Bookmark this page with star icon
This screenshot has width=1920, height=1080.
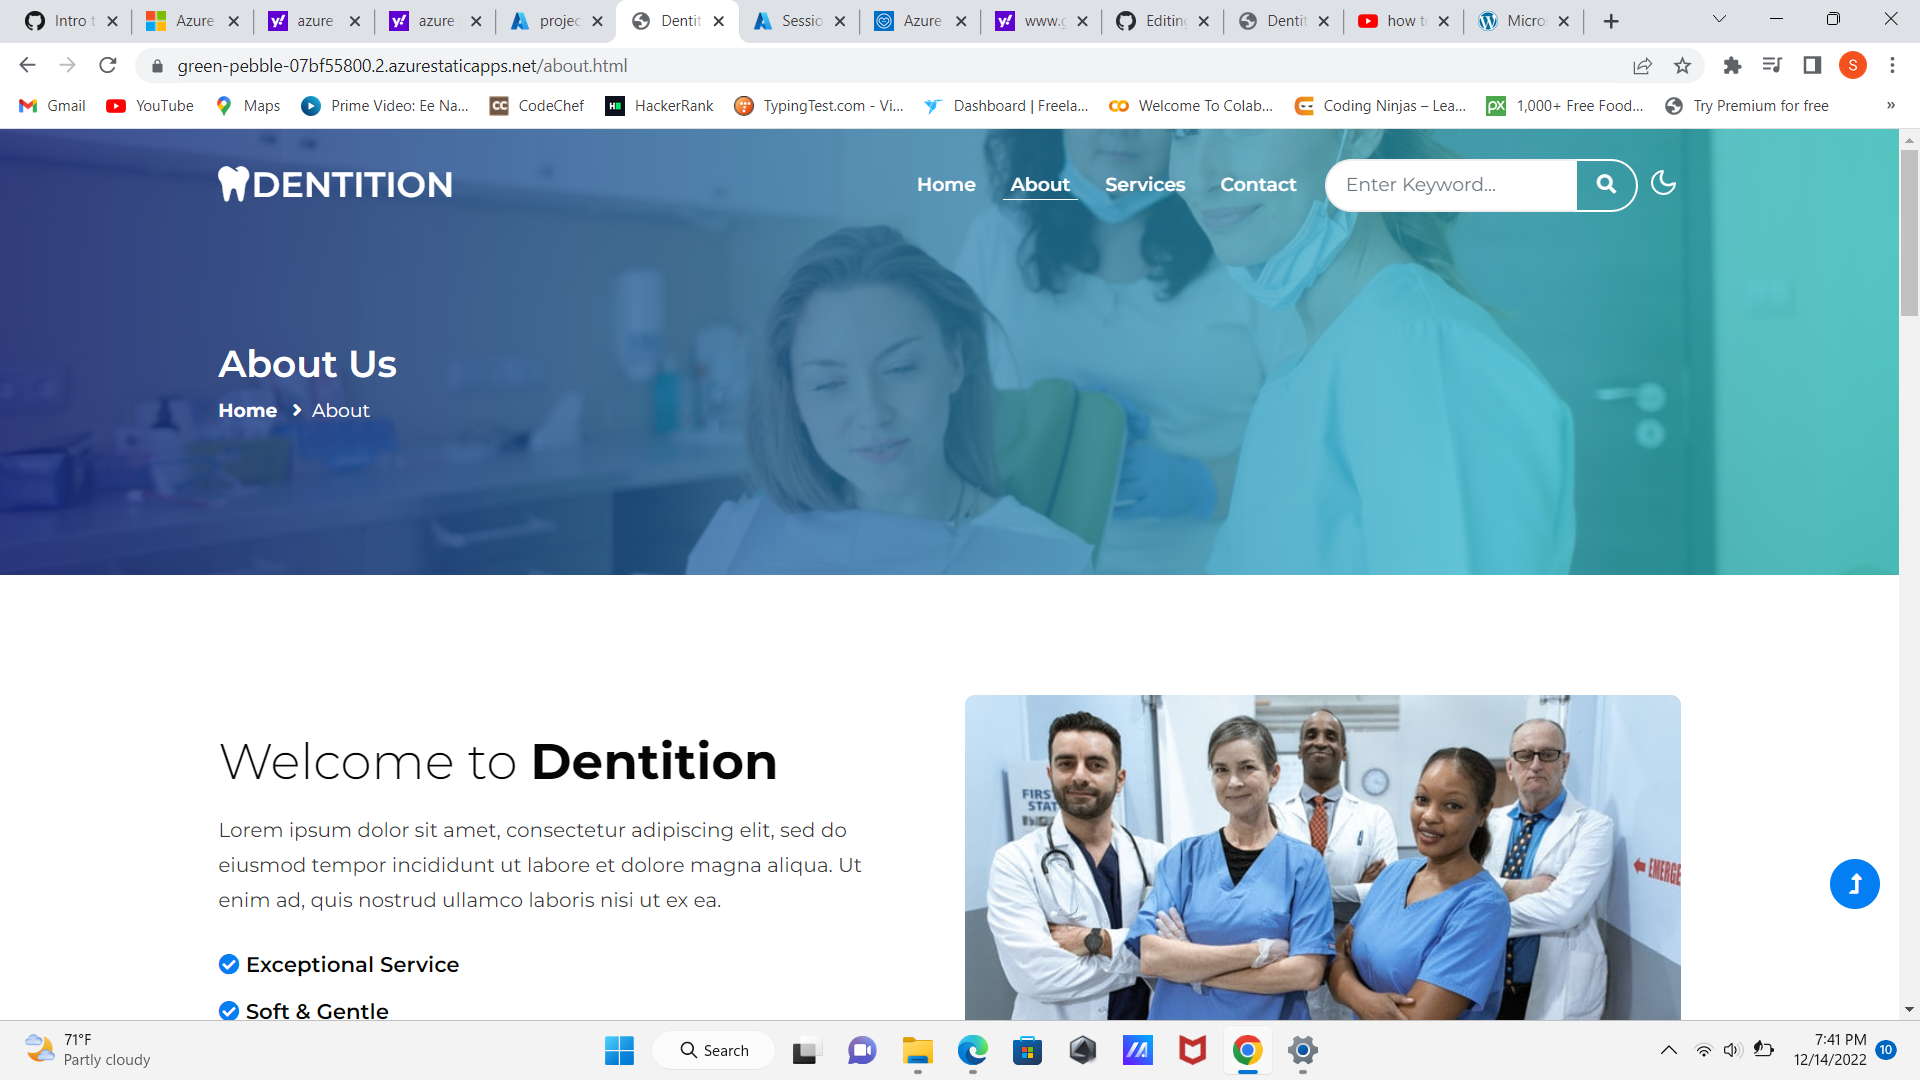click(x=1682, y=66)
